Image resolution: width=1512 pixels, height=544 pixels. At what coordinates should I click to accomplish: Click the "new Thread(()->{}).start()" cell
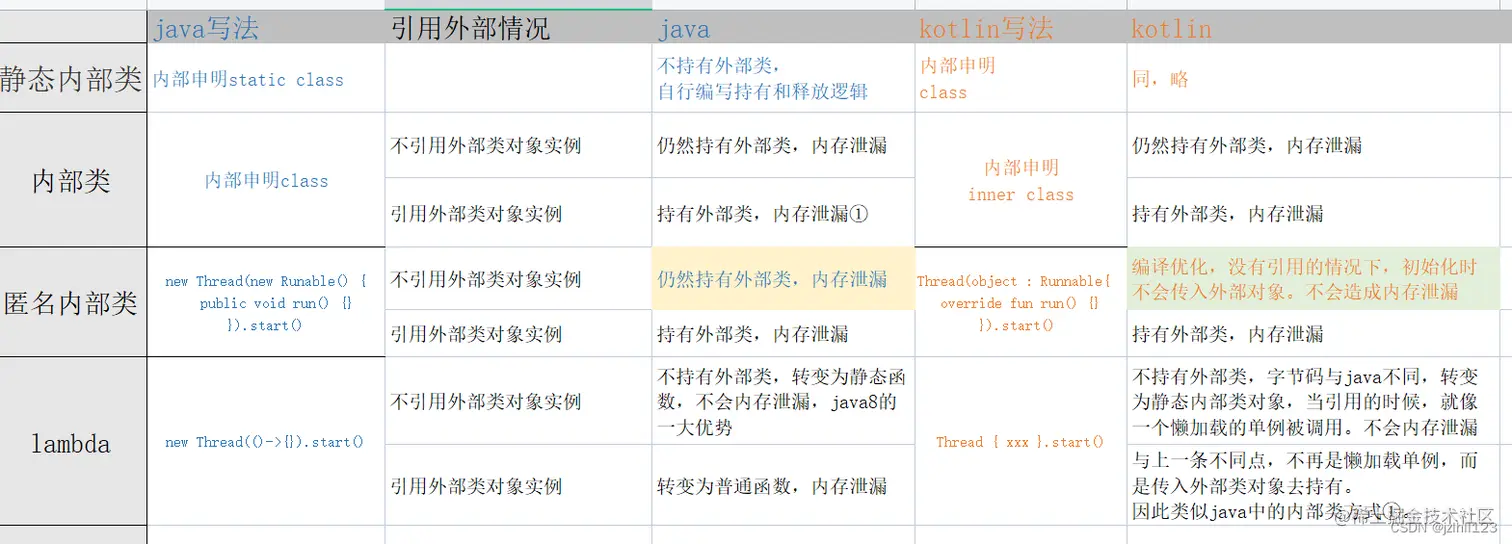point(265,441)
